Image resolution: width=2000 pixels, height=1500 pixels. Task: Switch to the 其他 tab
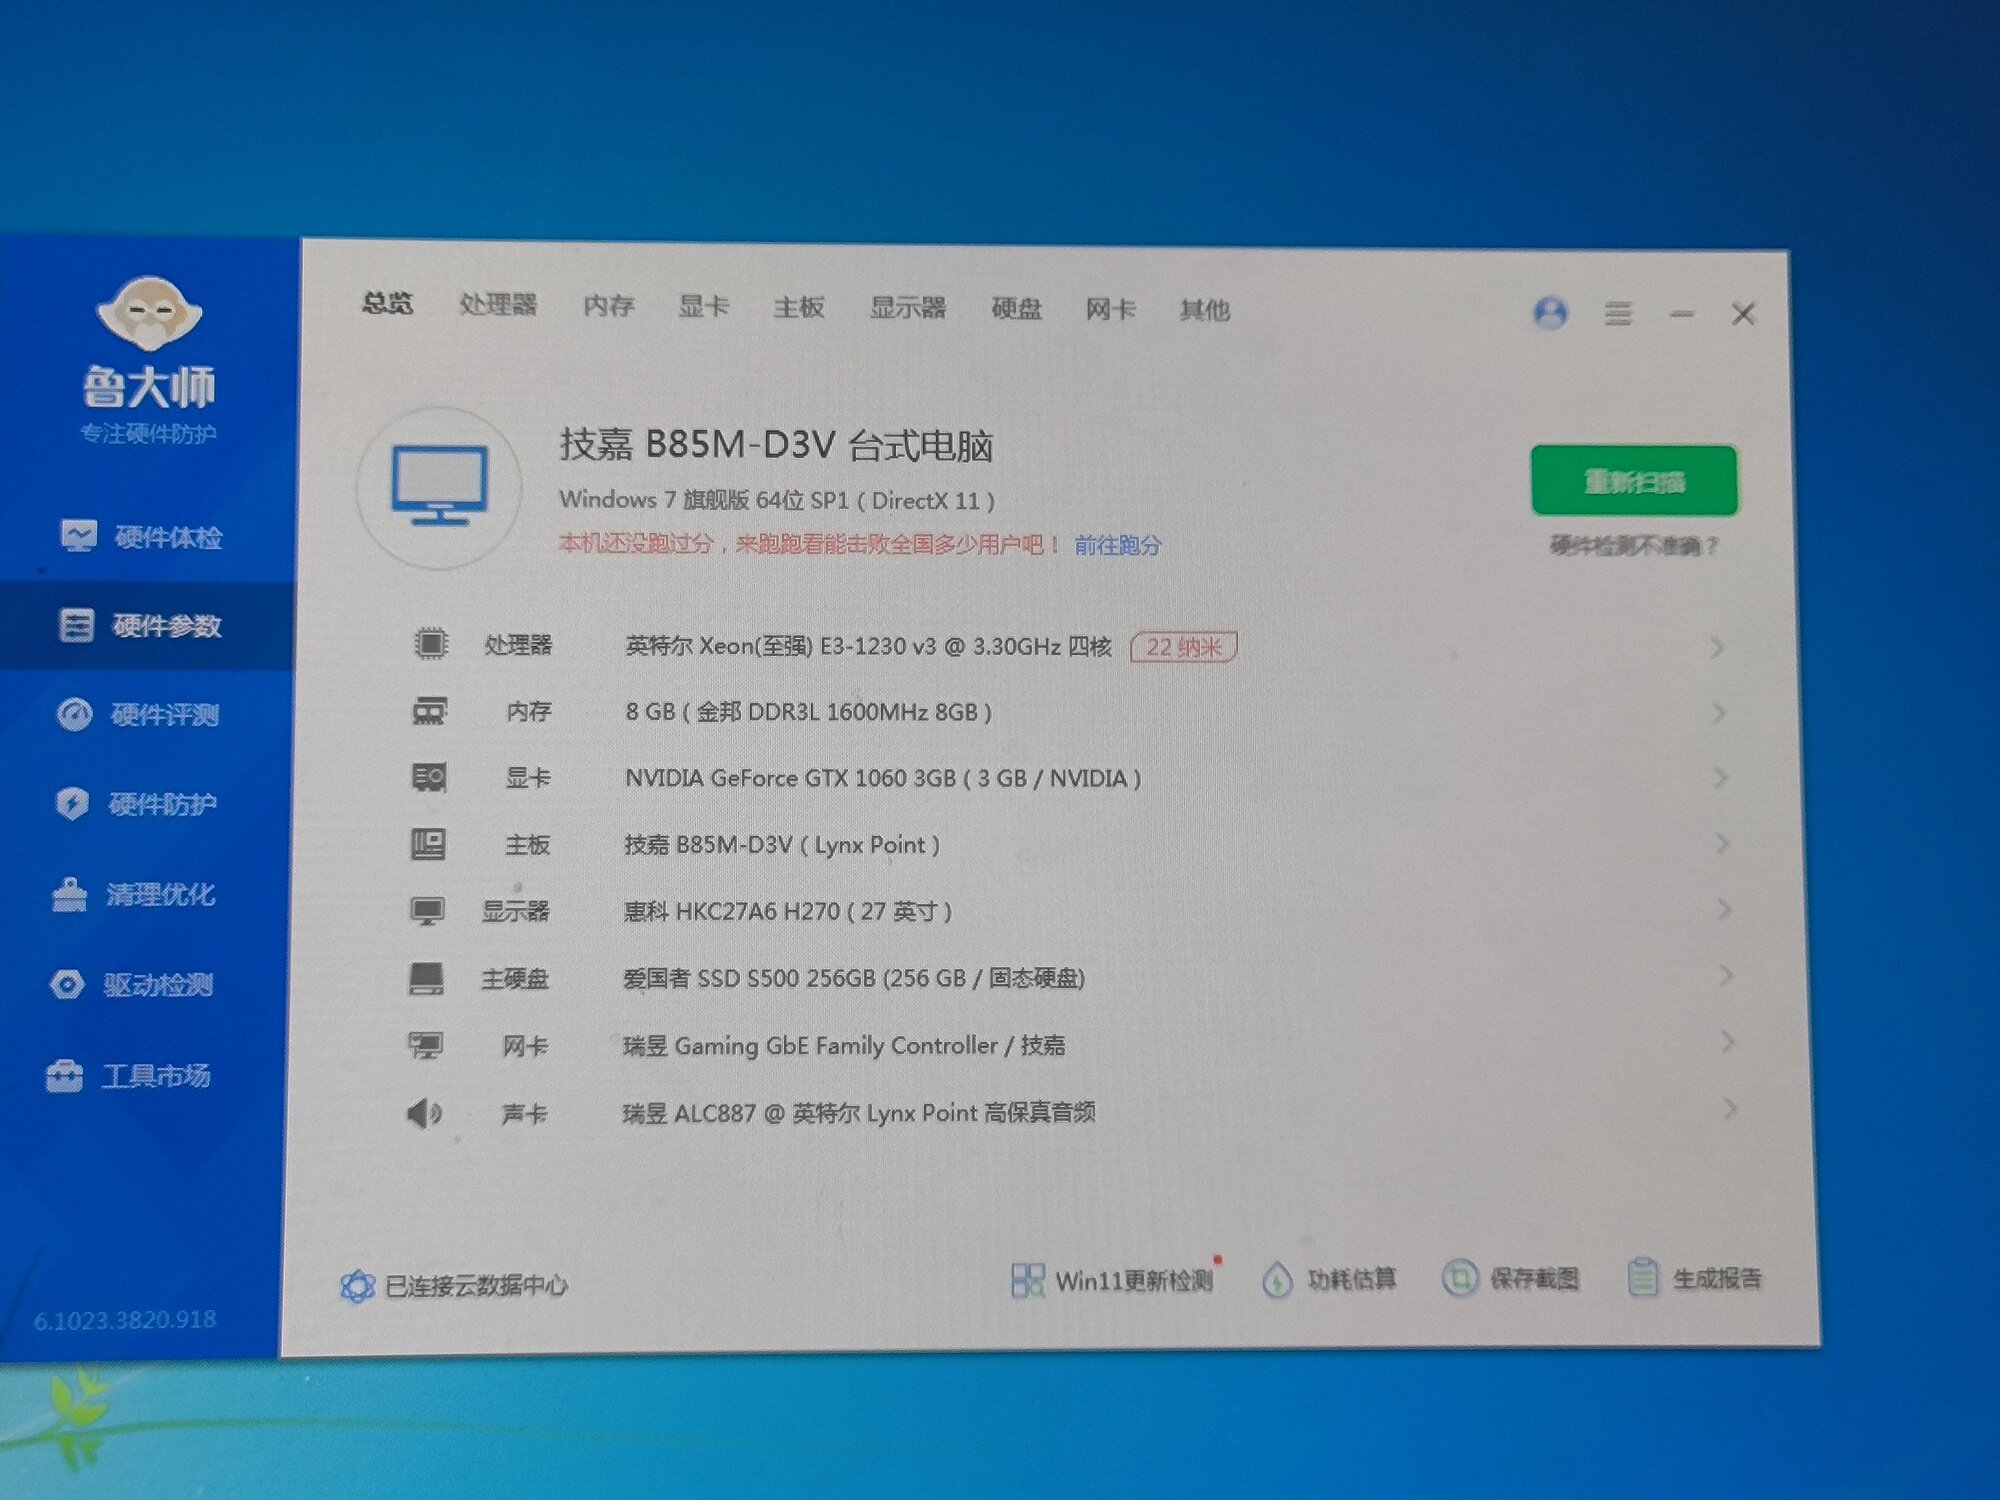1205,311
